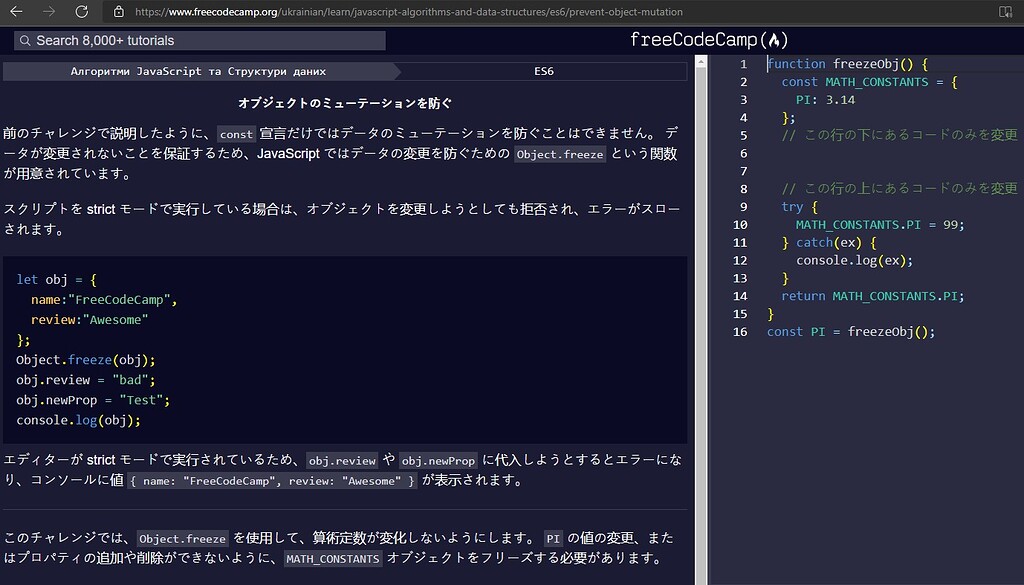Click the browser forward arrow
Viewport: 1024px width, 585px height.
click(49, 11)
